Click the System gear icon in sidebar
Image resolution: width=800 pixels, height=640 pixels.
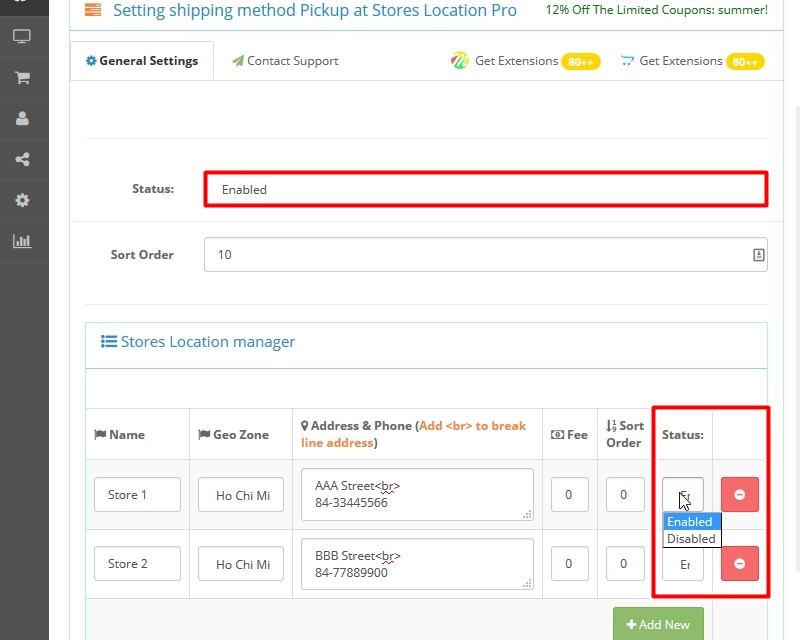[22, 200]
